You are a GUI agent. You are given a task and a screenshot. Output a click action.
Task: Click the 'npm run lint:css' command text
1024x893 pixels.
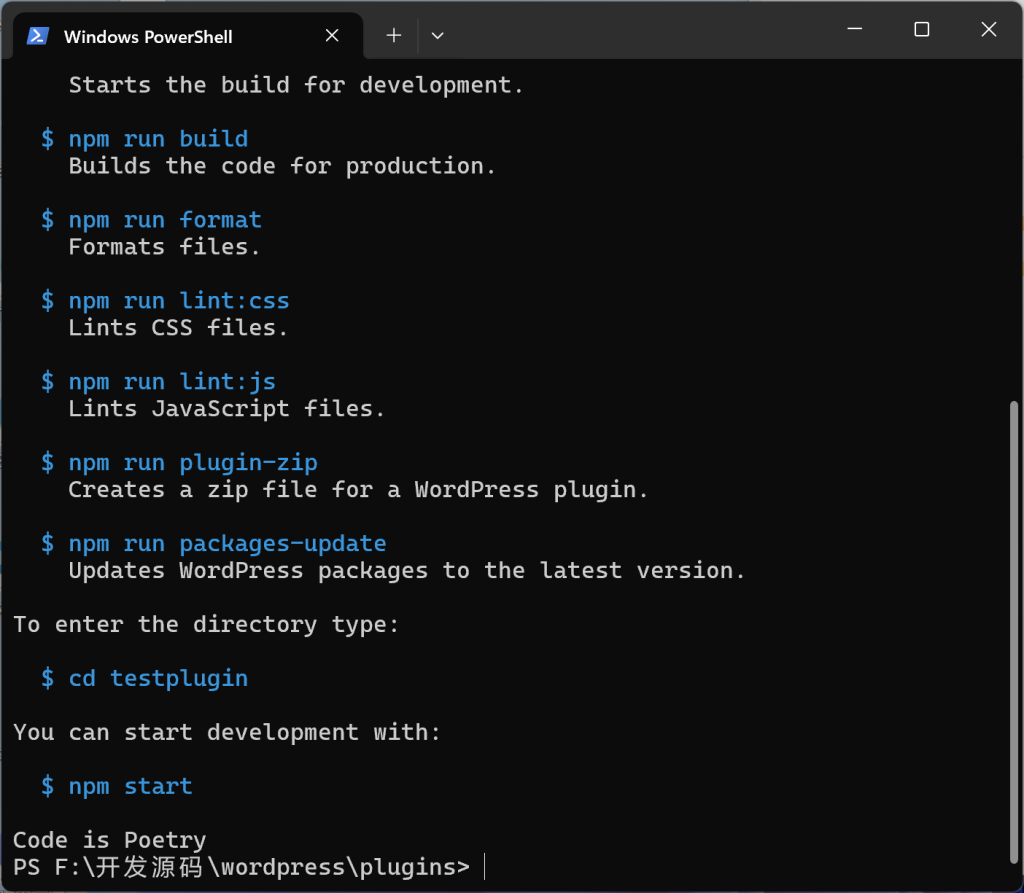coord(179,301)
